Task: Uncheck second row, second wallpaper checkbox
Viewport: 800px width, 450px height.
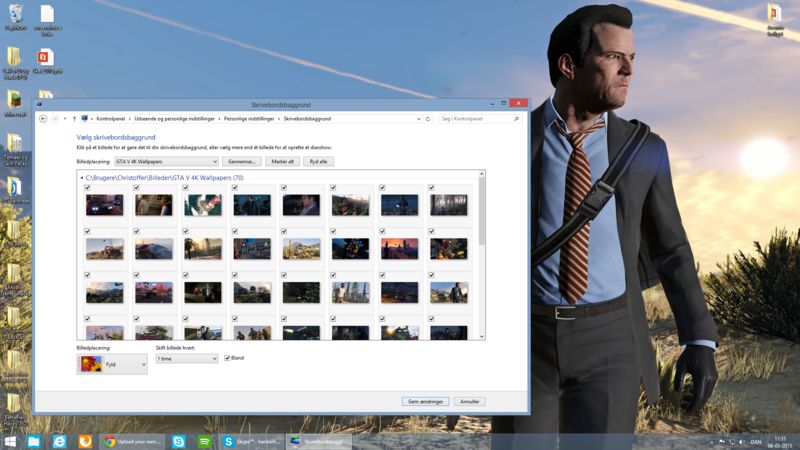Action: 136,232
